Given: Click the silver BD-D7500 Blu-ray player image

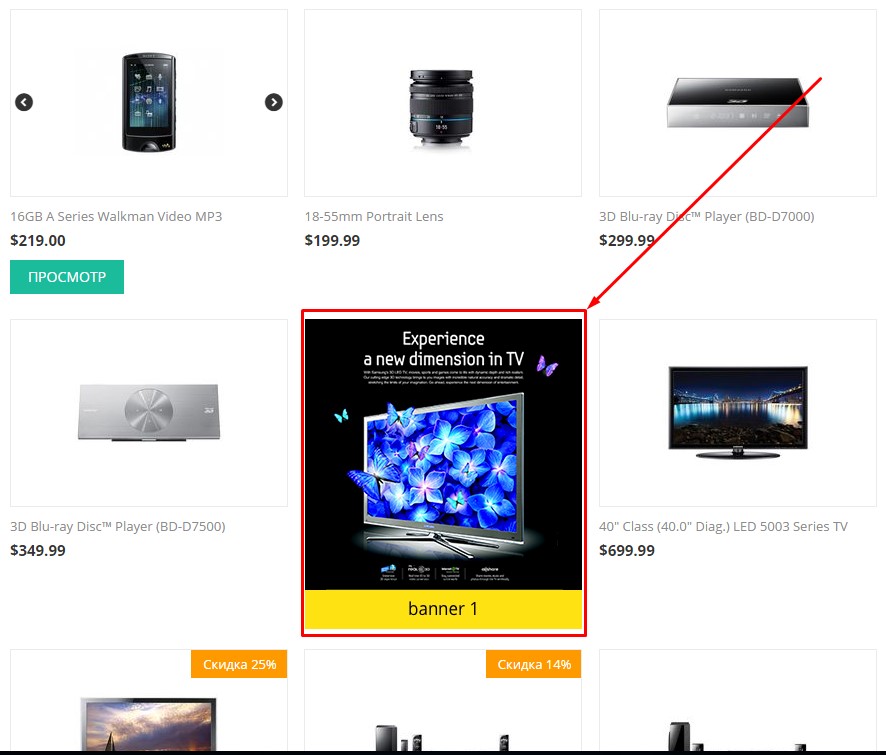Looking at the screenshot, I should [149, 413].
